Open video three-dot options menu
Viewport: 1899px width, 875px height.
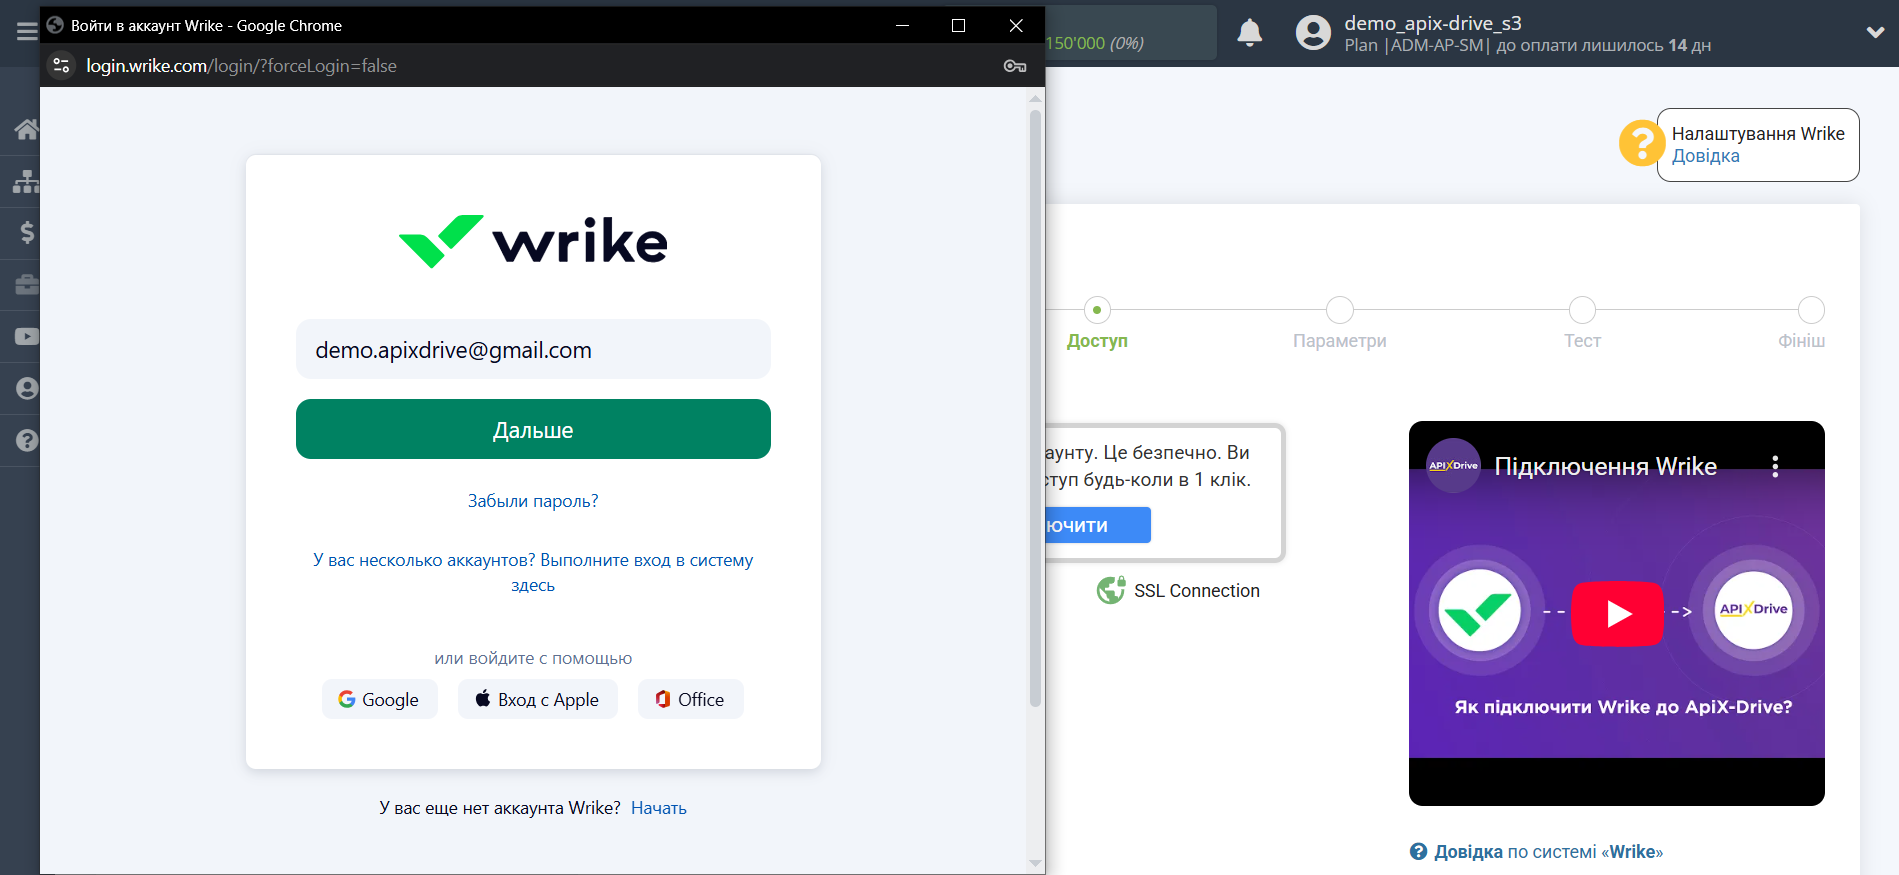pyautogui.click(x=1775, y=467)
